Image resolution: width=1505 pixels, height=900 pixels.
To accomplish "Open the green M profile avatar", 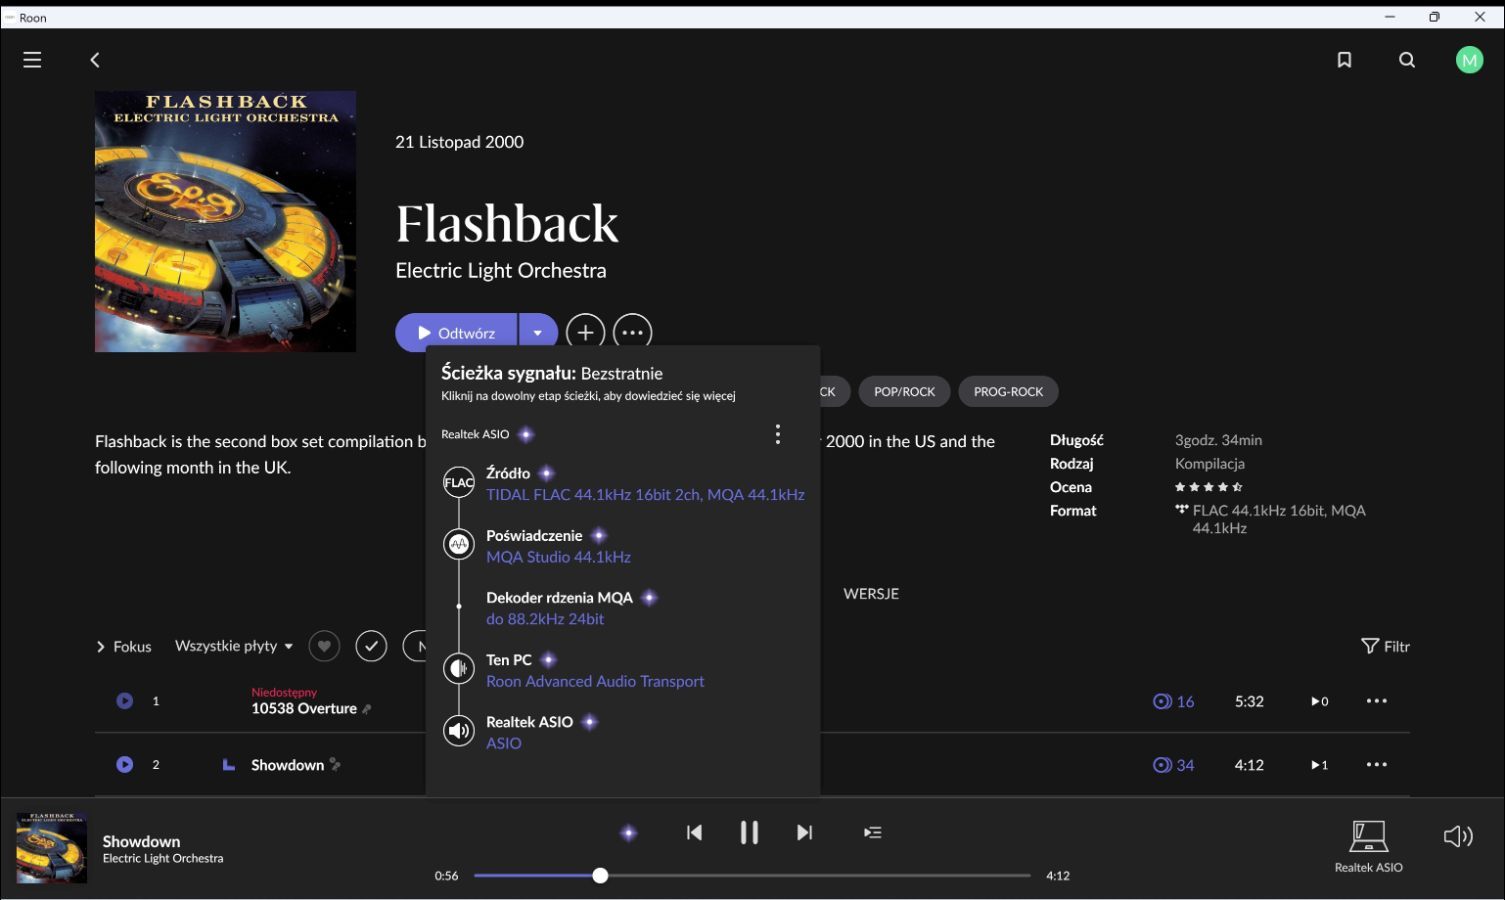I will [x=1469, y=60].
